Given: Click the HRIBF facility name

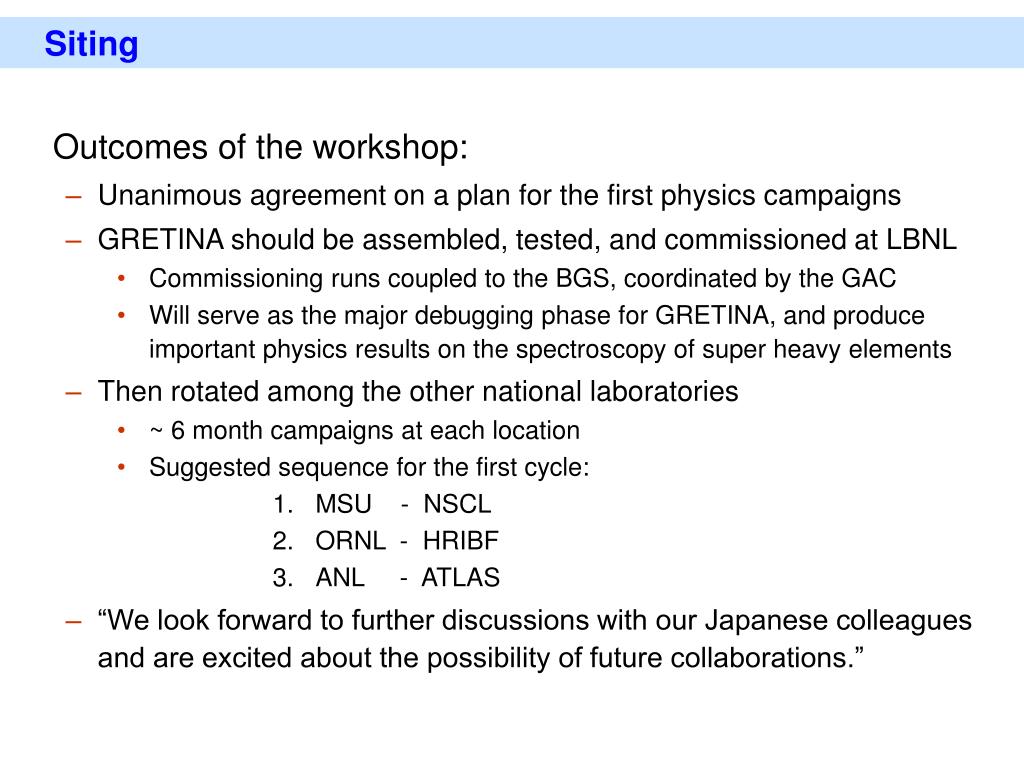Looking at the screenshot, I should coord(460,541).
